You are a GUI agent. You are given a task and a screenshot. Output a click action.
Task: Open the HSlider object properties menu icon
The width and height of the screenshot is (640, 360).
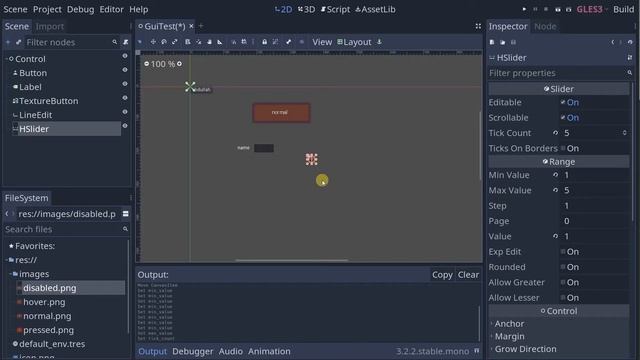pyautogui.click(x=630, y=58)
